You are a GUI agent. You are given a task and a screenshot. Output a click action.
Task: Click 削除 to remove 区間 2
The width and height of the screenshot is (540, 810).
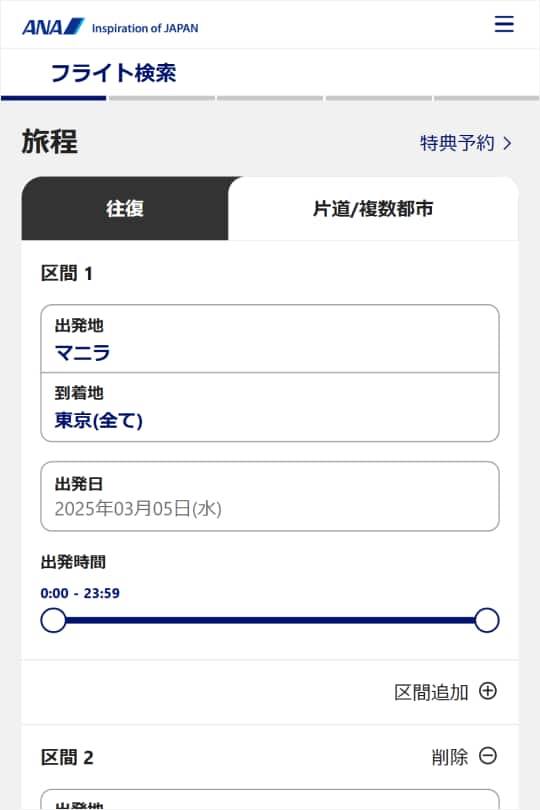coord(450,757)
